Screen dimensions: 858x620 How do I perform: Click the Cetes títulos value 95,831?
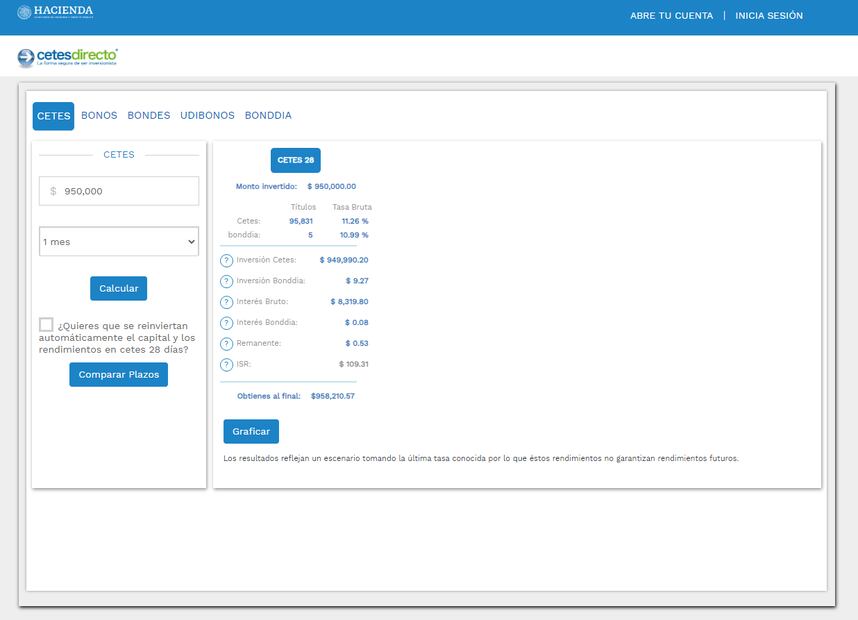pos(301,221)
